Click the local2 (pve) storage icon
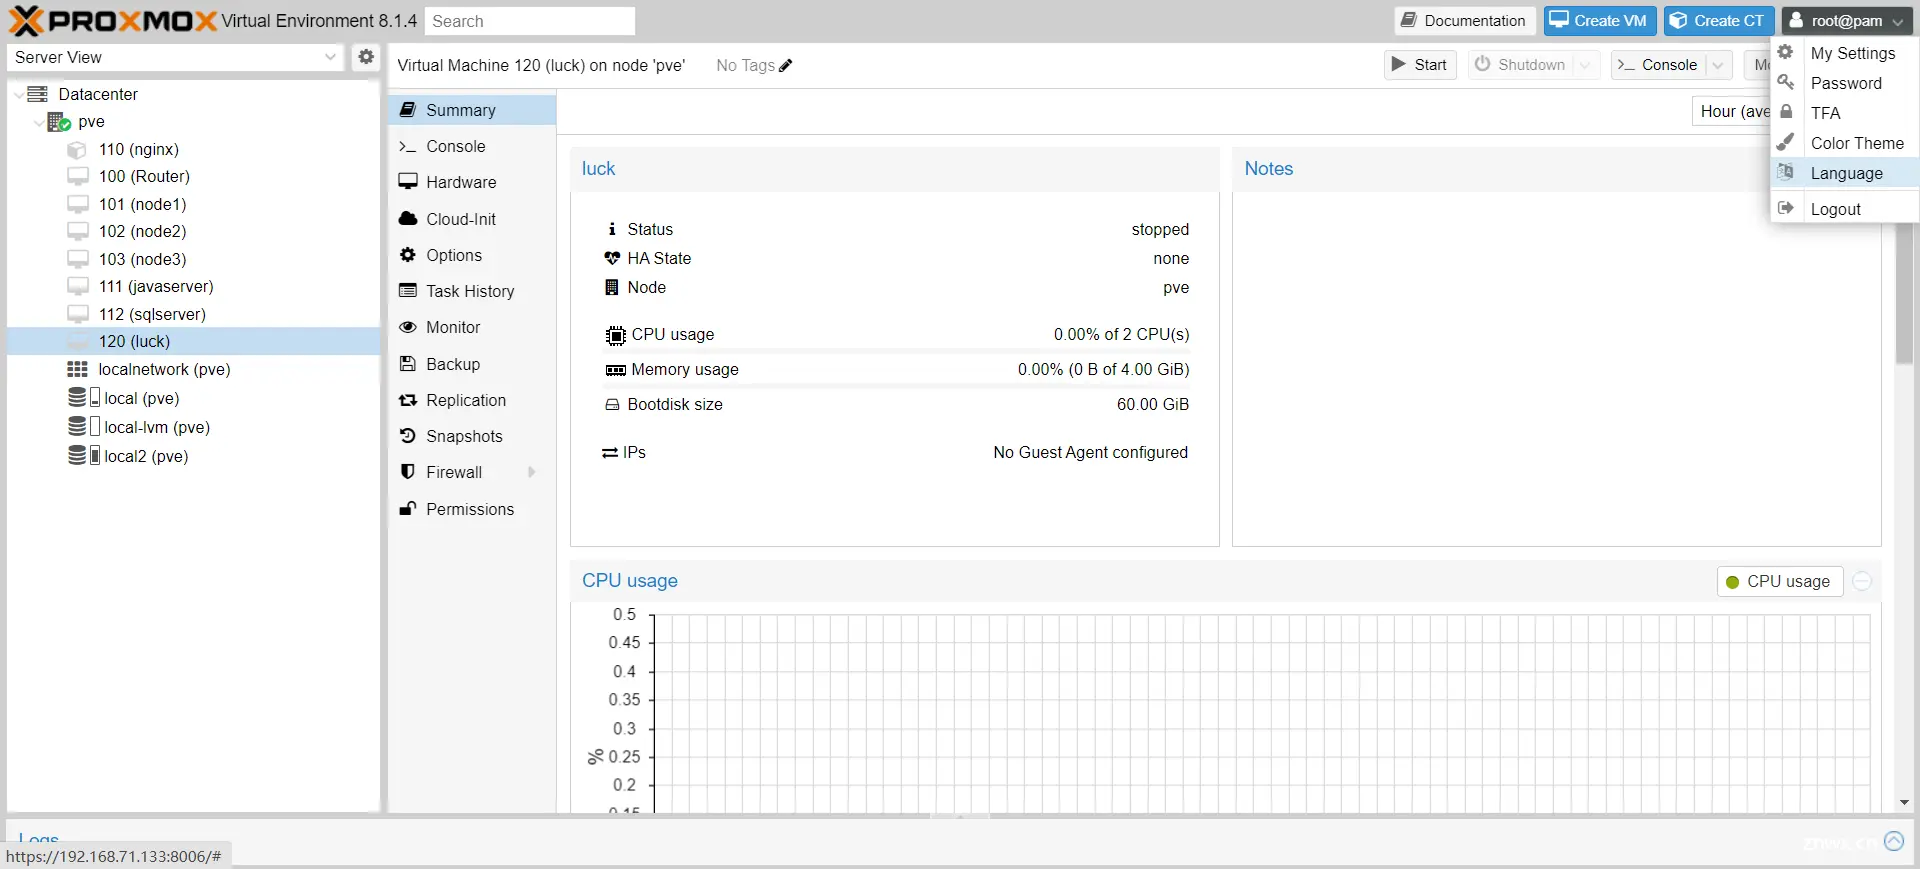 pyautogui.click(x=83, y=456)
